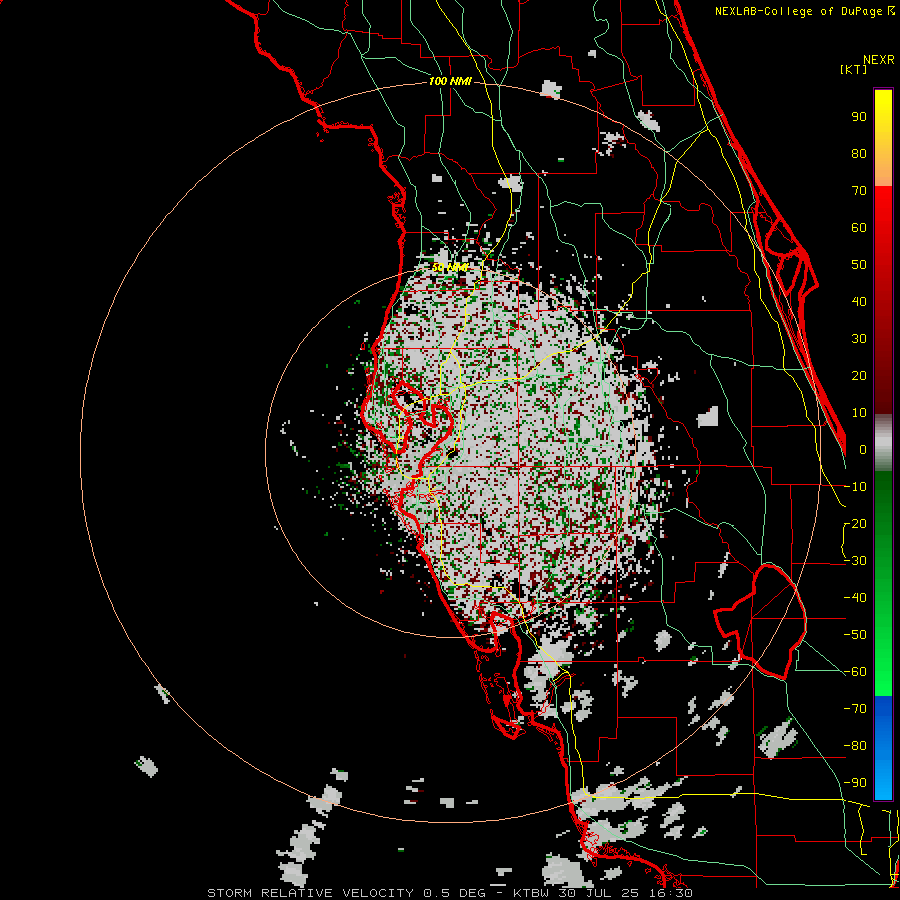Image resolution: width=900 pixels, height=900 pixels.
Task: Click the 16:30 time stamp in the caption
Action: tap(672, 893)
